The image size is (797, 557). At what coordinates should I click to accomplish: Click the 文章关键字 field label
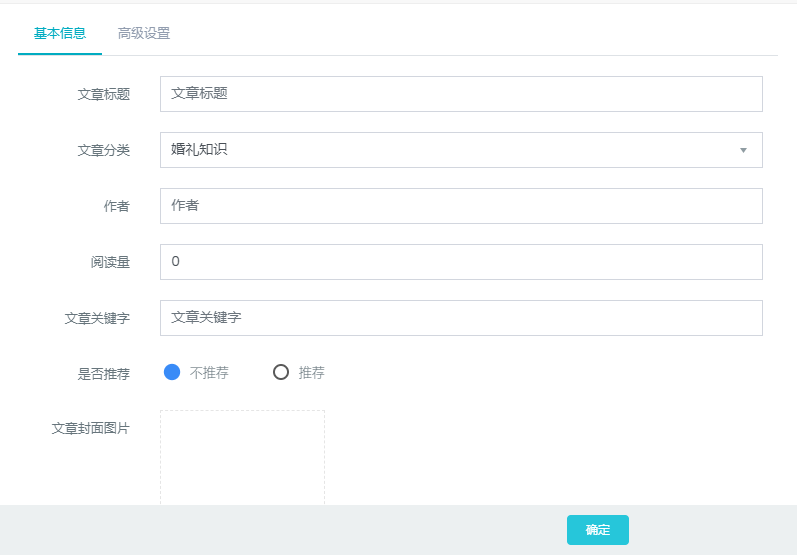[97, 318]
